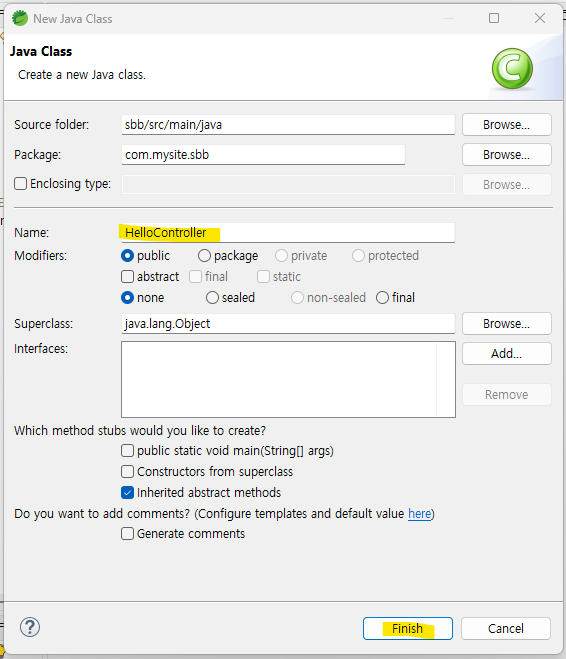Image resolution: width=566 pixels, height=659 pixels.
Task: Click the Remove interface button
Action: click(507, 395)
